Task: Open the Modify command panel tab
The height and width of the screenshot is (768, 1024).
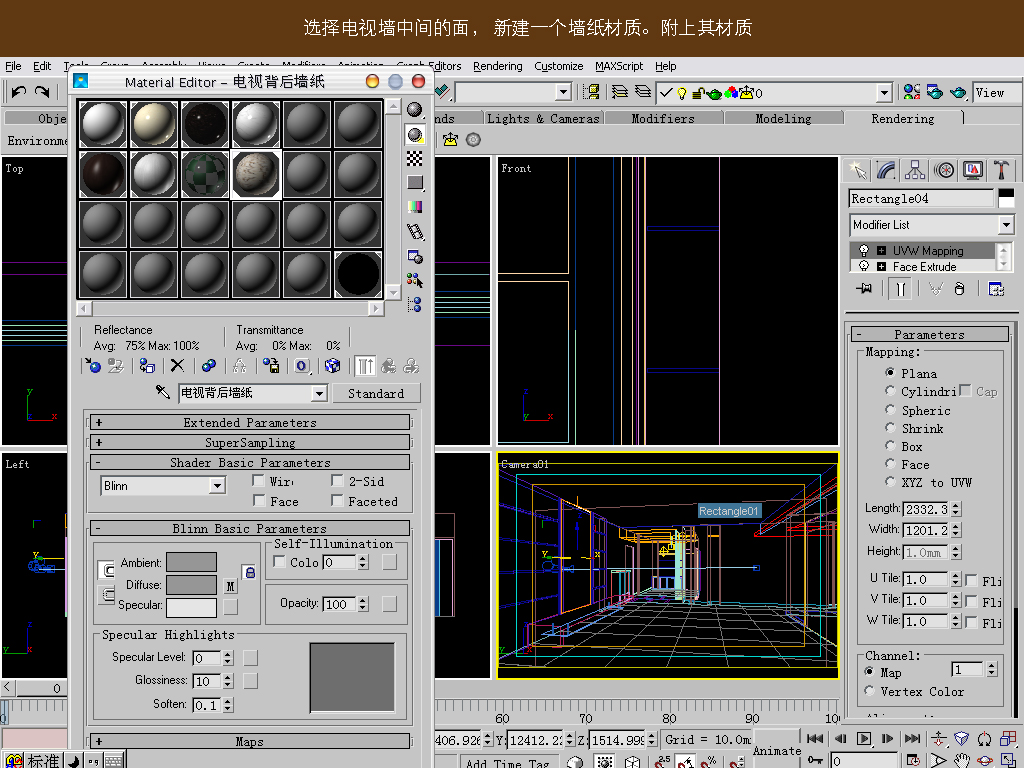Action: pyautogui.click(x=886, y=170)
